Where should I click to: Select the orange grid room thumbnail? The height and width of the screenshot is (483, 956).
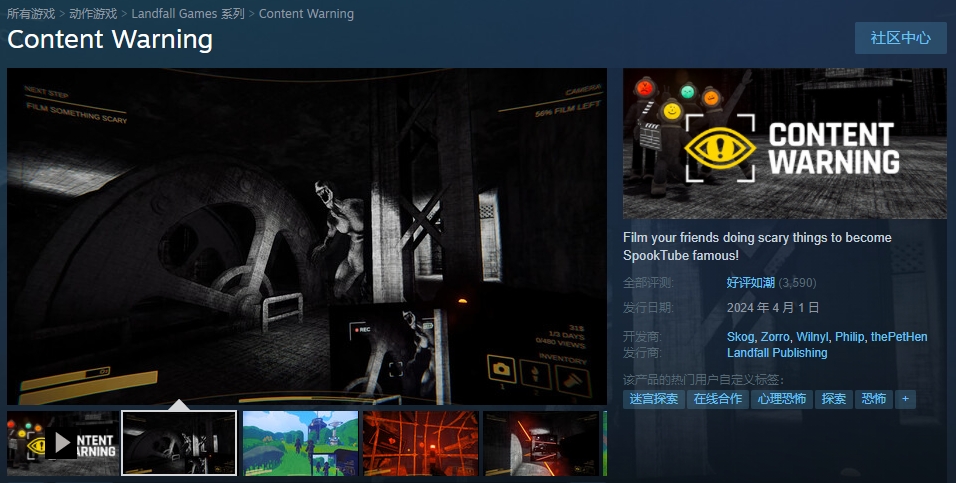point(421,443)
